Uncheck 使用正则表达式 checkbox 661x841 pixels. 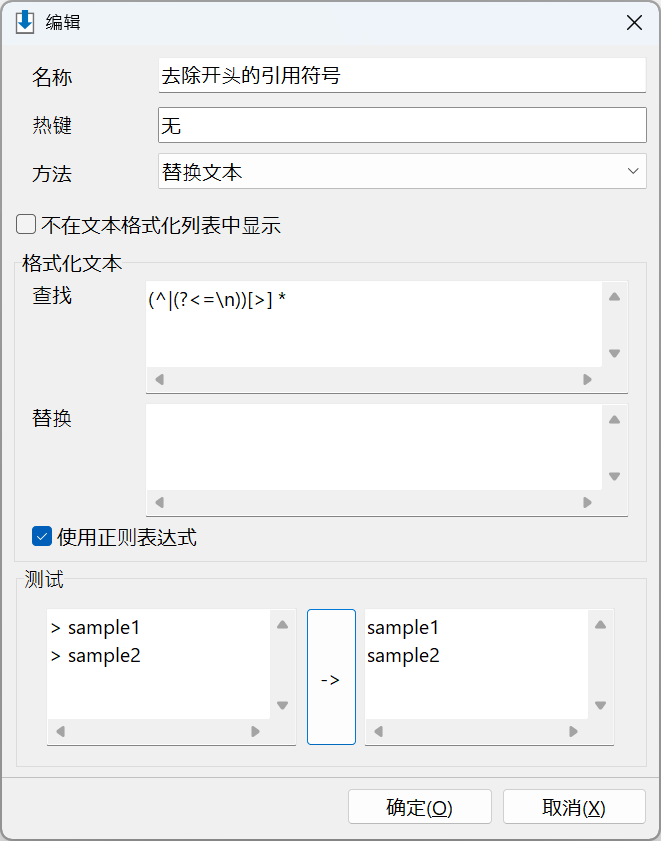coord(42,536)
